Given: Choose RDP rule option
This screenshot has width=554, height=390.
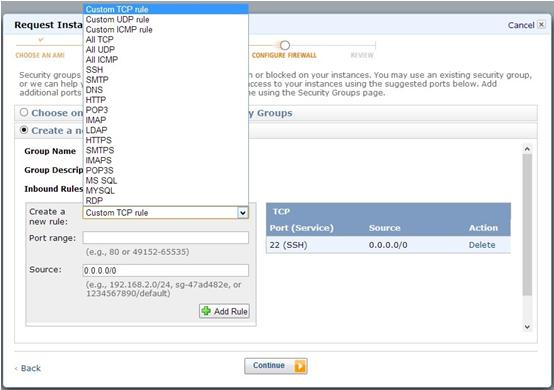Looking at the screenshot, I should coord(166,200).
